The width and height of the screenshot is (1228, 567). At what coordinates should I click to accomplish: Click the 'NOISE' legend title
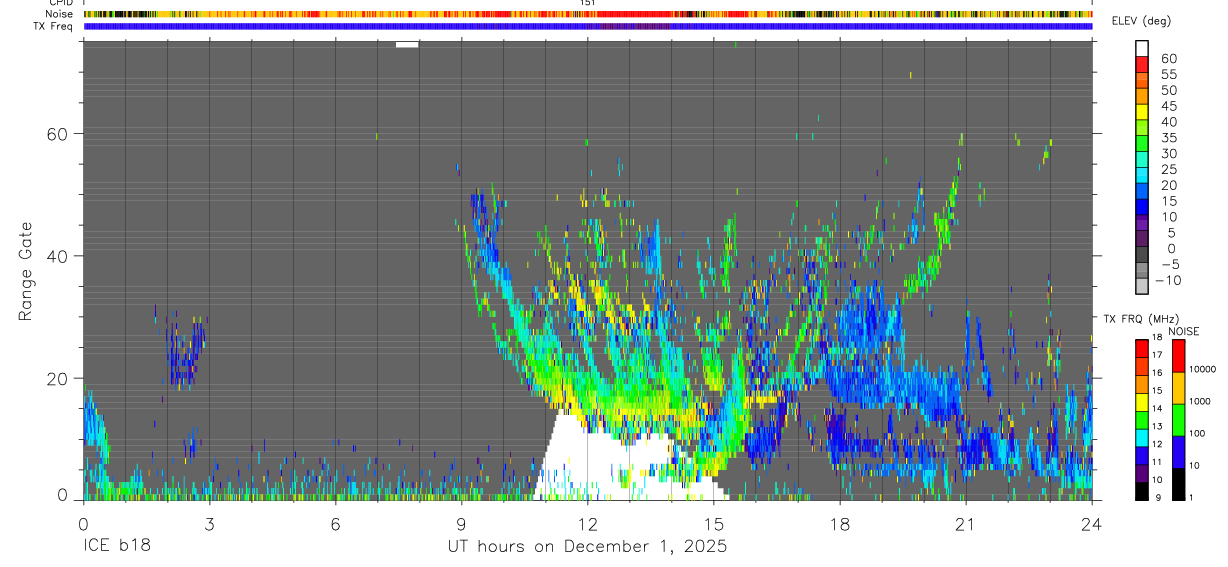coord(1185,331)
